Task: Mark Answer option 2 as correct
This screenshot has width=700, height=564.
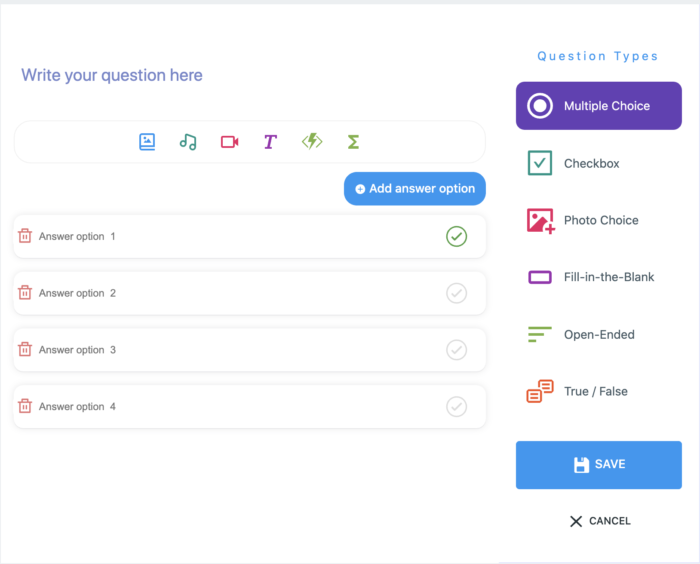Action: [456, 293]
